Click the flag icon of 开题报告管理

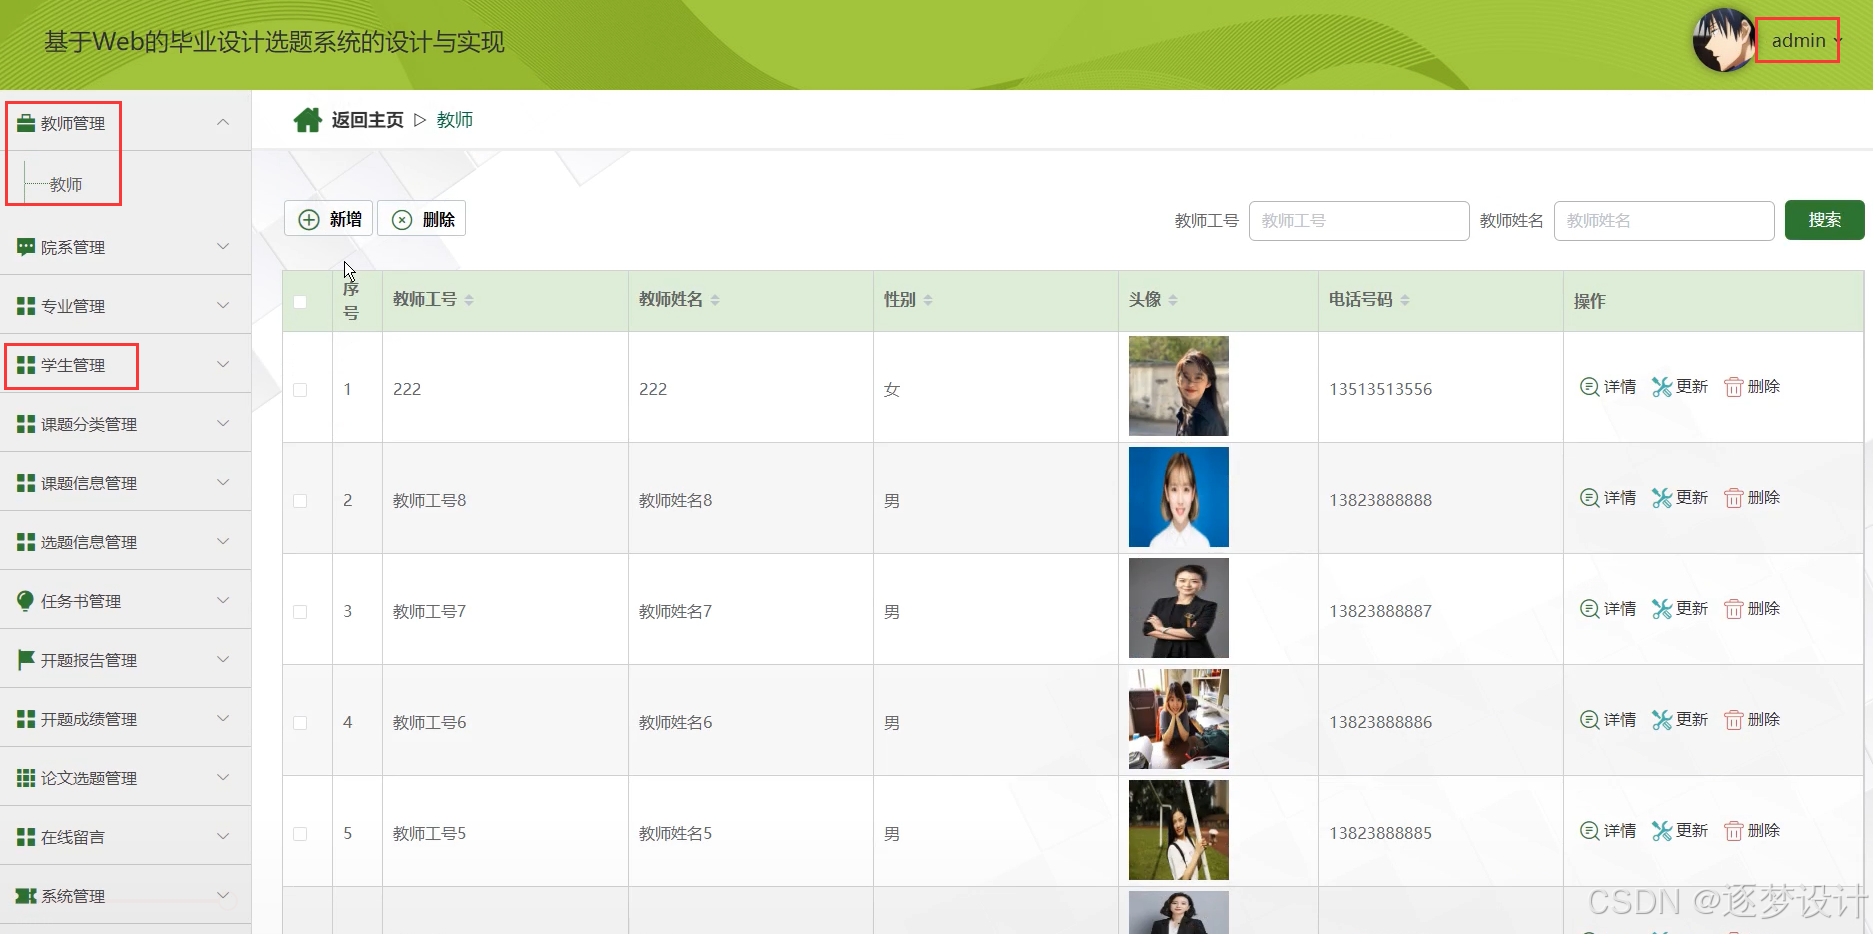point(26,660)
